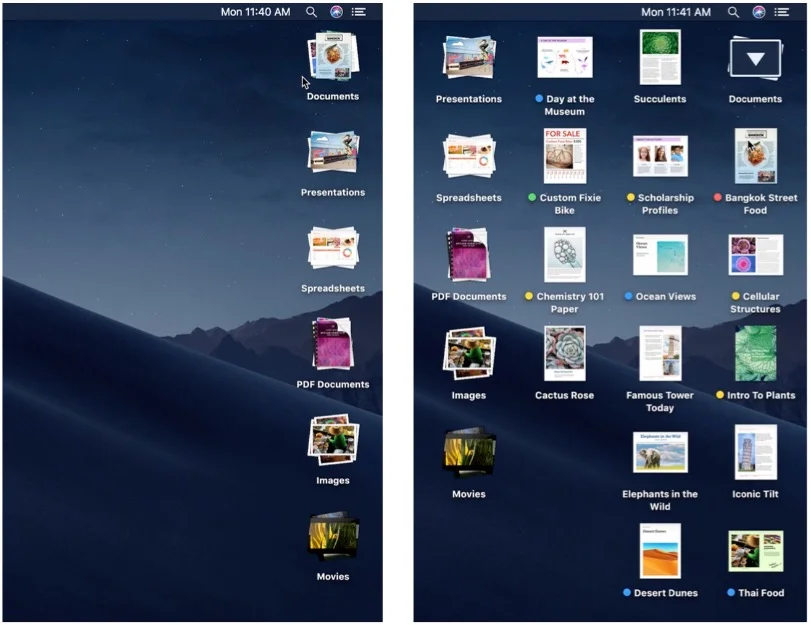Click 'Chemistry 101 Paper' file name label

[x=569, y=303]
